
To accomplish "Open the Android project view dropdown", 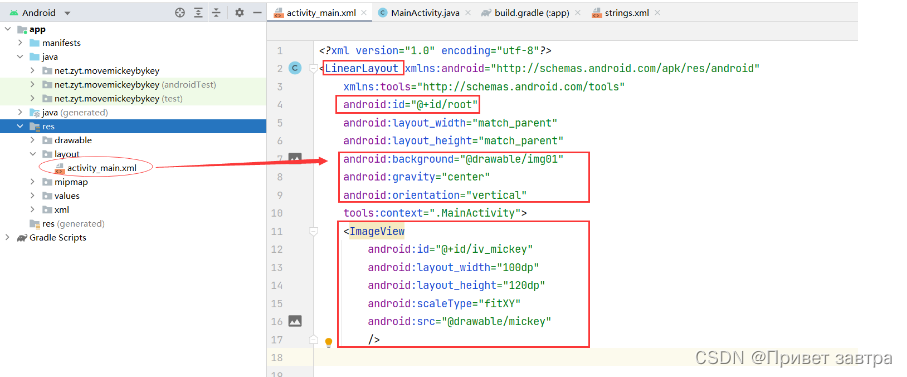I will click(x=39, y=12).
